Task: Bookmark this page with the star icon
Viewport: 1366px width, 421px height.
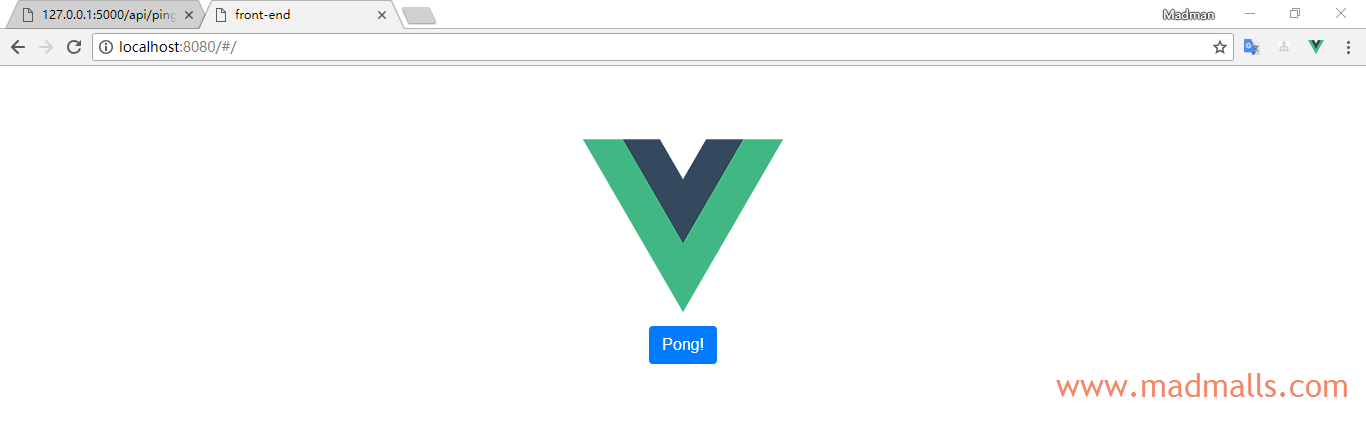Action: (x=1220, y=47)
